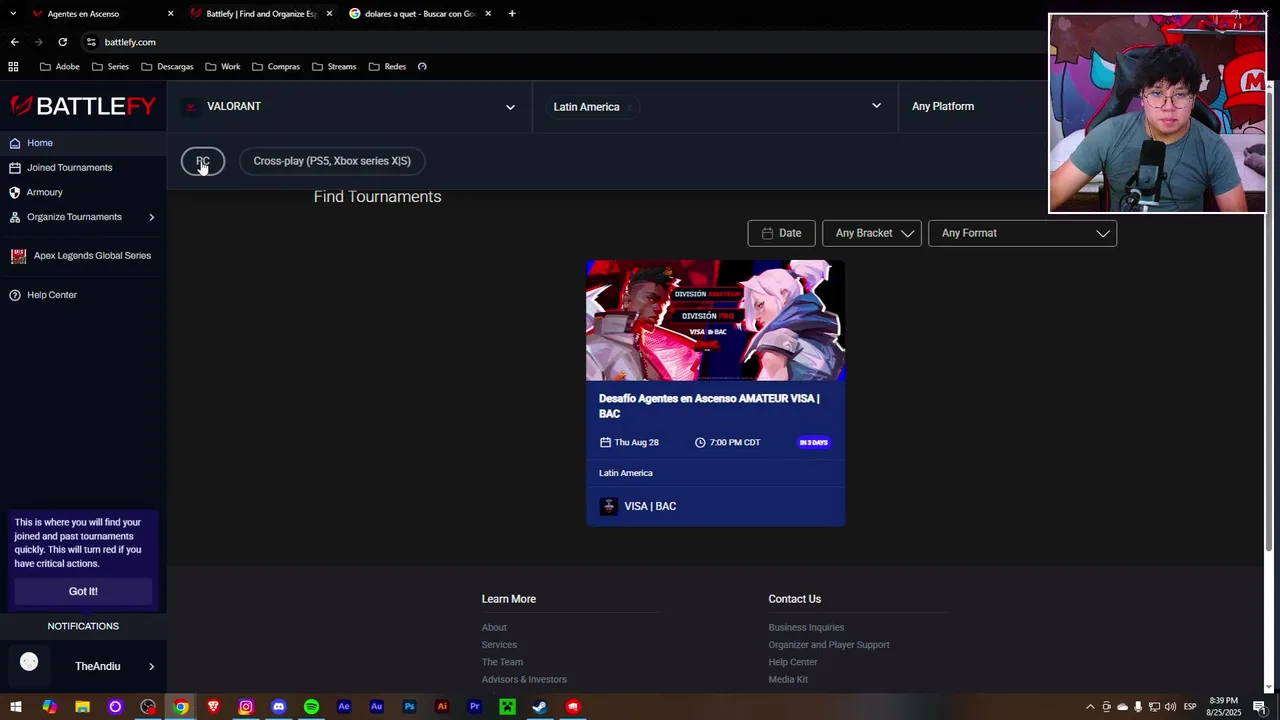Select the PC platform filter chip
Viewport: 1280px width, 720px height.
pos(203,161)
